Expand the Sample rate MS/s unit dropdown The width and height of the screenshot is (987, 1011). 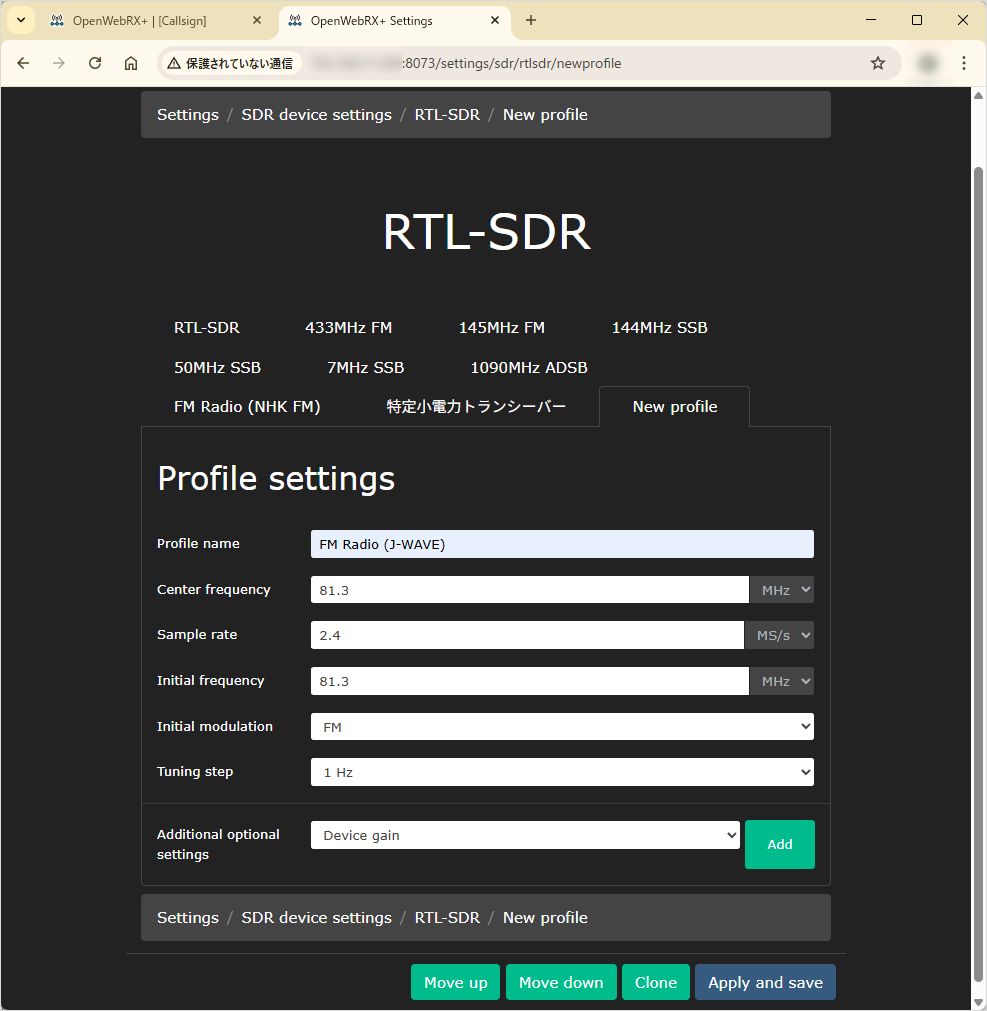click(779, 635)
